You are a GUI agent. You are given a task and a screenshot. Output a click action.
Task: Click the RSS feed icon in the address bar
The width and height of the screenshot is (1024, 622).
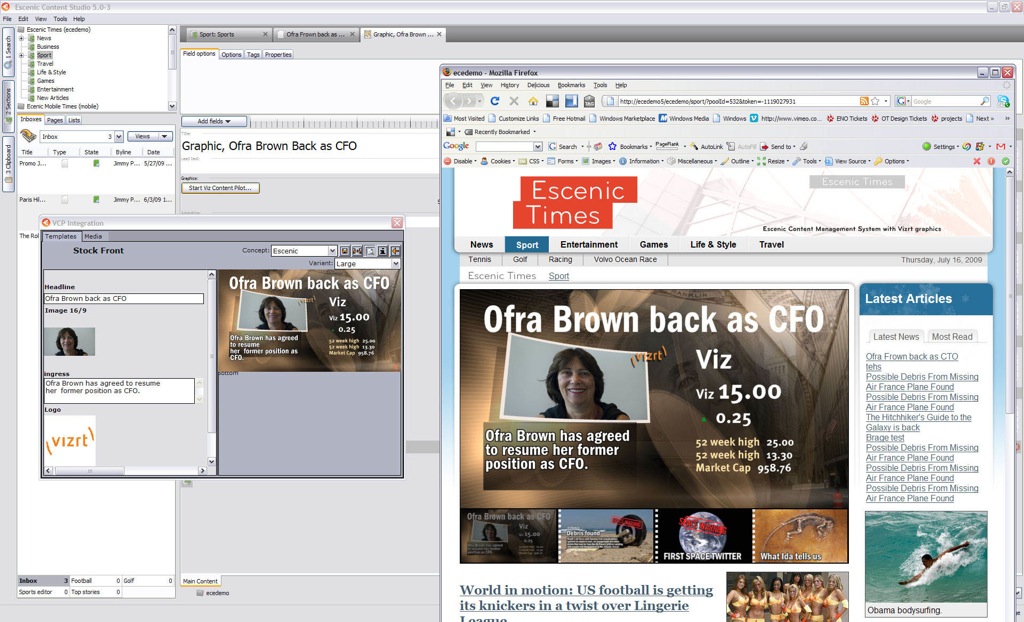click(x=864, y=101)
